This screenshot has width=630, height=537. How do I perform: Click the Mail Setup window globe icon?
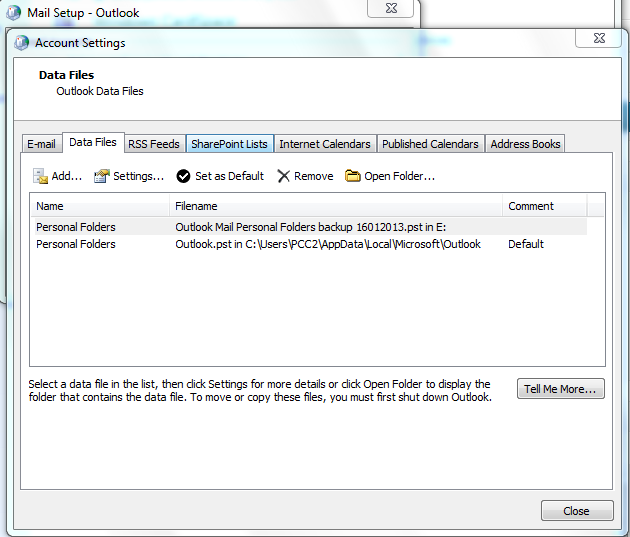point(13,12)
